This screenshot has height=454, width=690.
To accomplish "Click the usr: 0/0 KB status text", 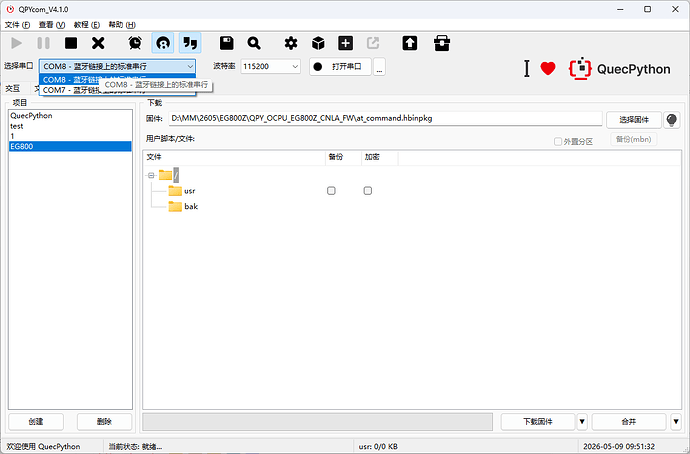I will tap(378, 447).
